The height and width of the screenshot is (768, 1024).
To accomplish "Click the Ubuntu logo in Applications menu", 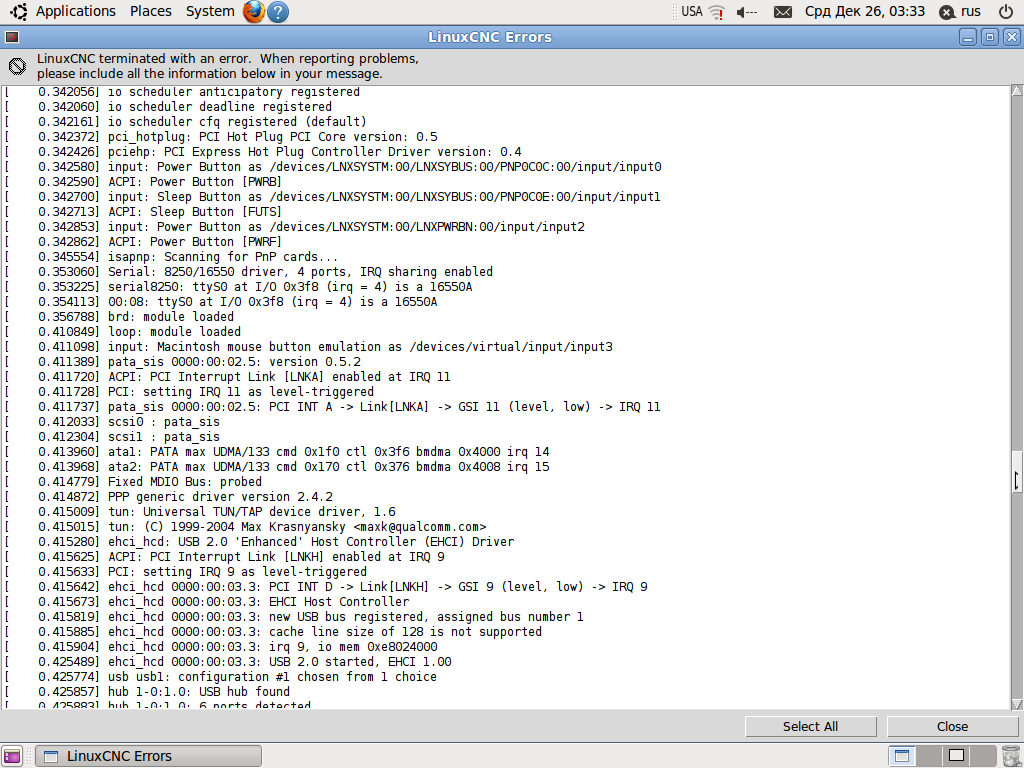I will (x=19, y=11).
